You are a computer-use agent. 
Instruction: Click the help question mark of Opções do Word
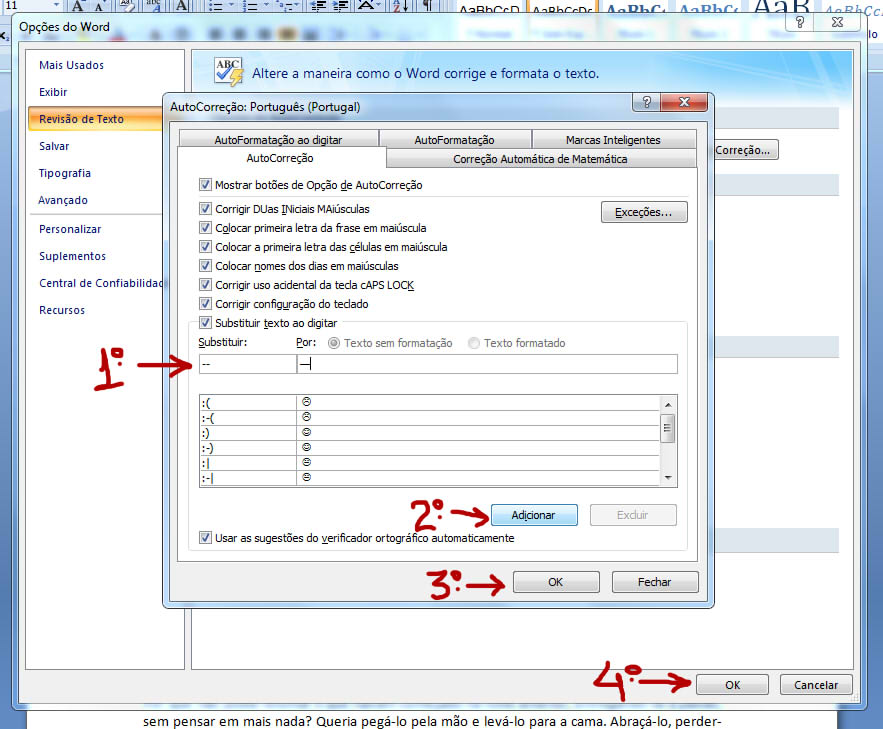click(800, 22)
